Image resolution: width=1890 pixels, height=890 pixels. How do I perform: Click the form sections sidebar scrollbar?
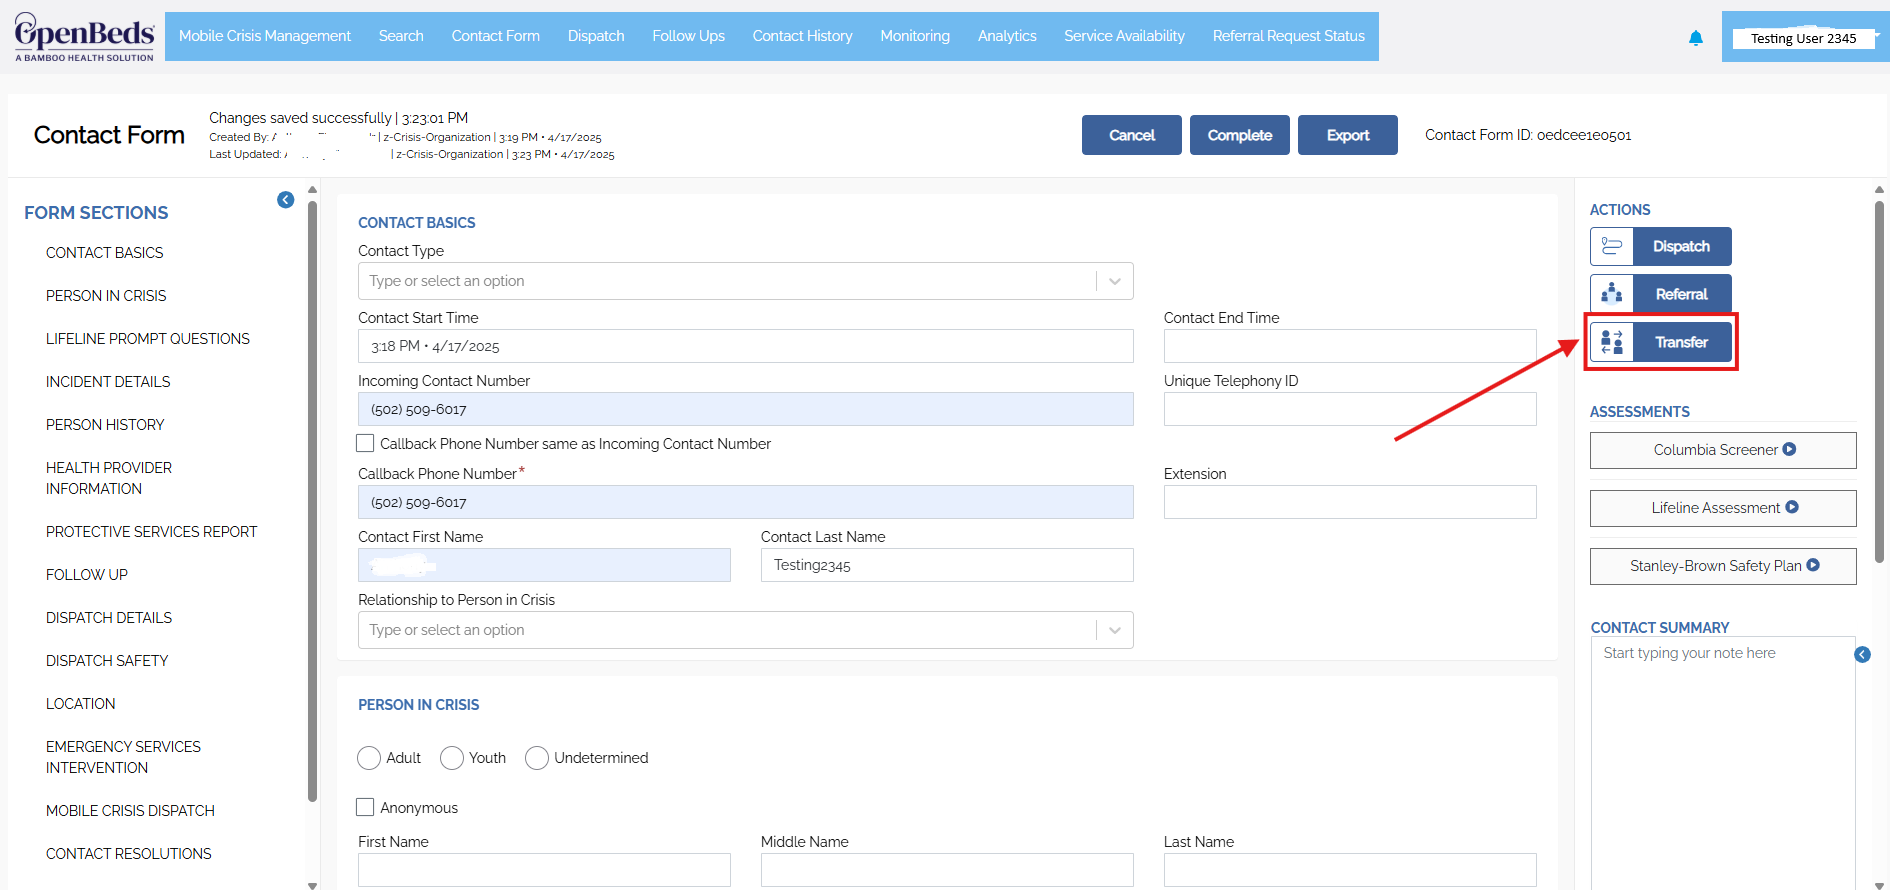point(312,500)
